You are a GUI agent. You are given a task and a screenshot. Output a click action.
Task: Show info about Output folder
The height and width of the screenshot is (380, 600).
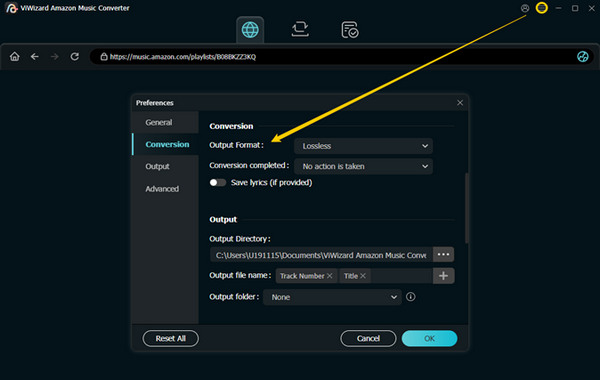click(411, 297)
